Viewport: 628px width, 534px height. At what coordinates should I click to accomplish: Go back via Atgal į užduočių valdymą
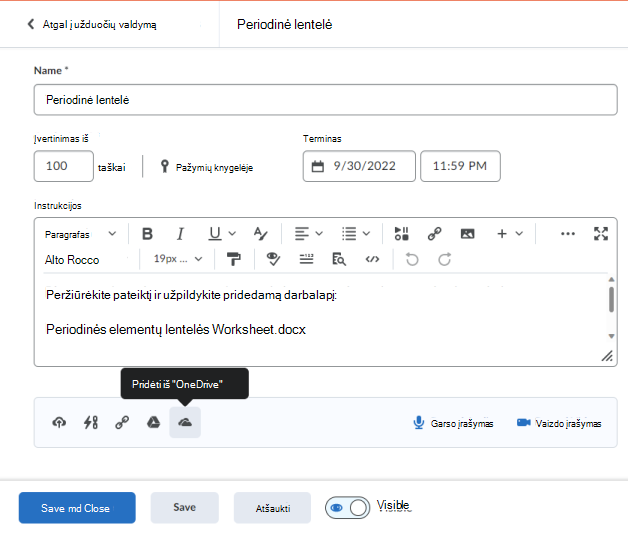pyautogui.click(x=92, y=24)
